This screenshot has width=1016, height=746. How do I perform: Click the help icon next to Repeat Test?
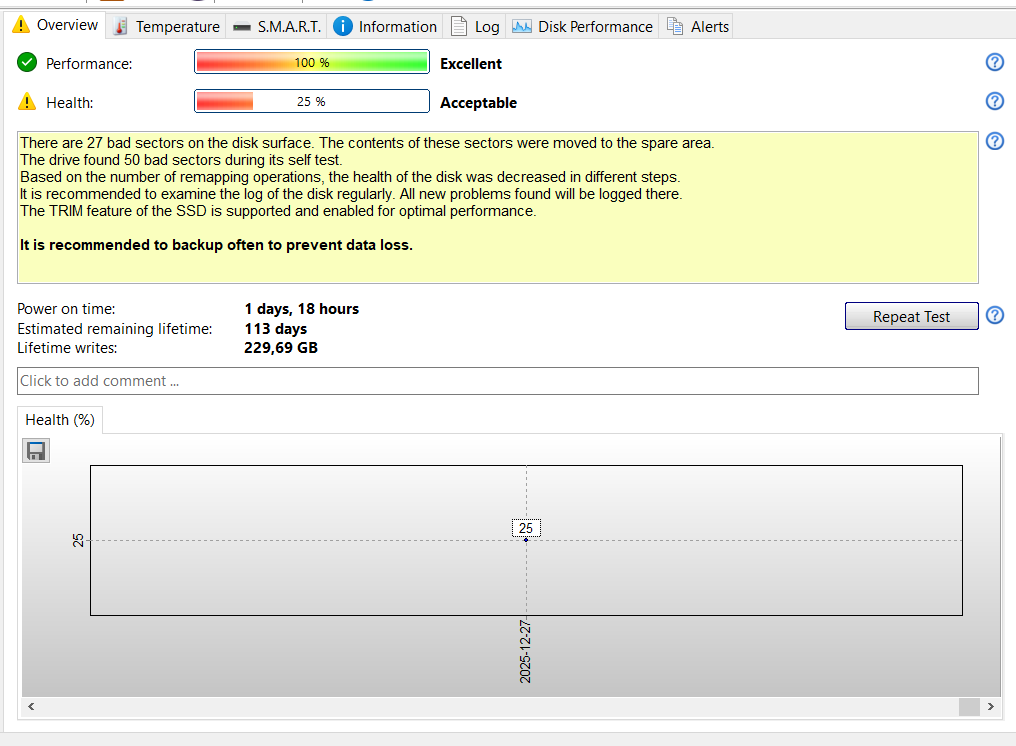pyautogui.click(x=994, y=316)
